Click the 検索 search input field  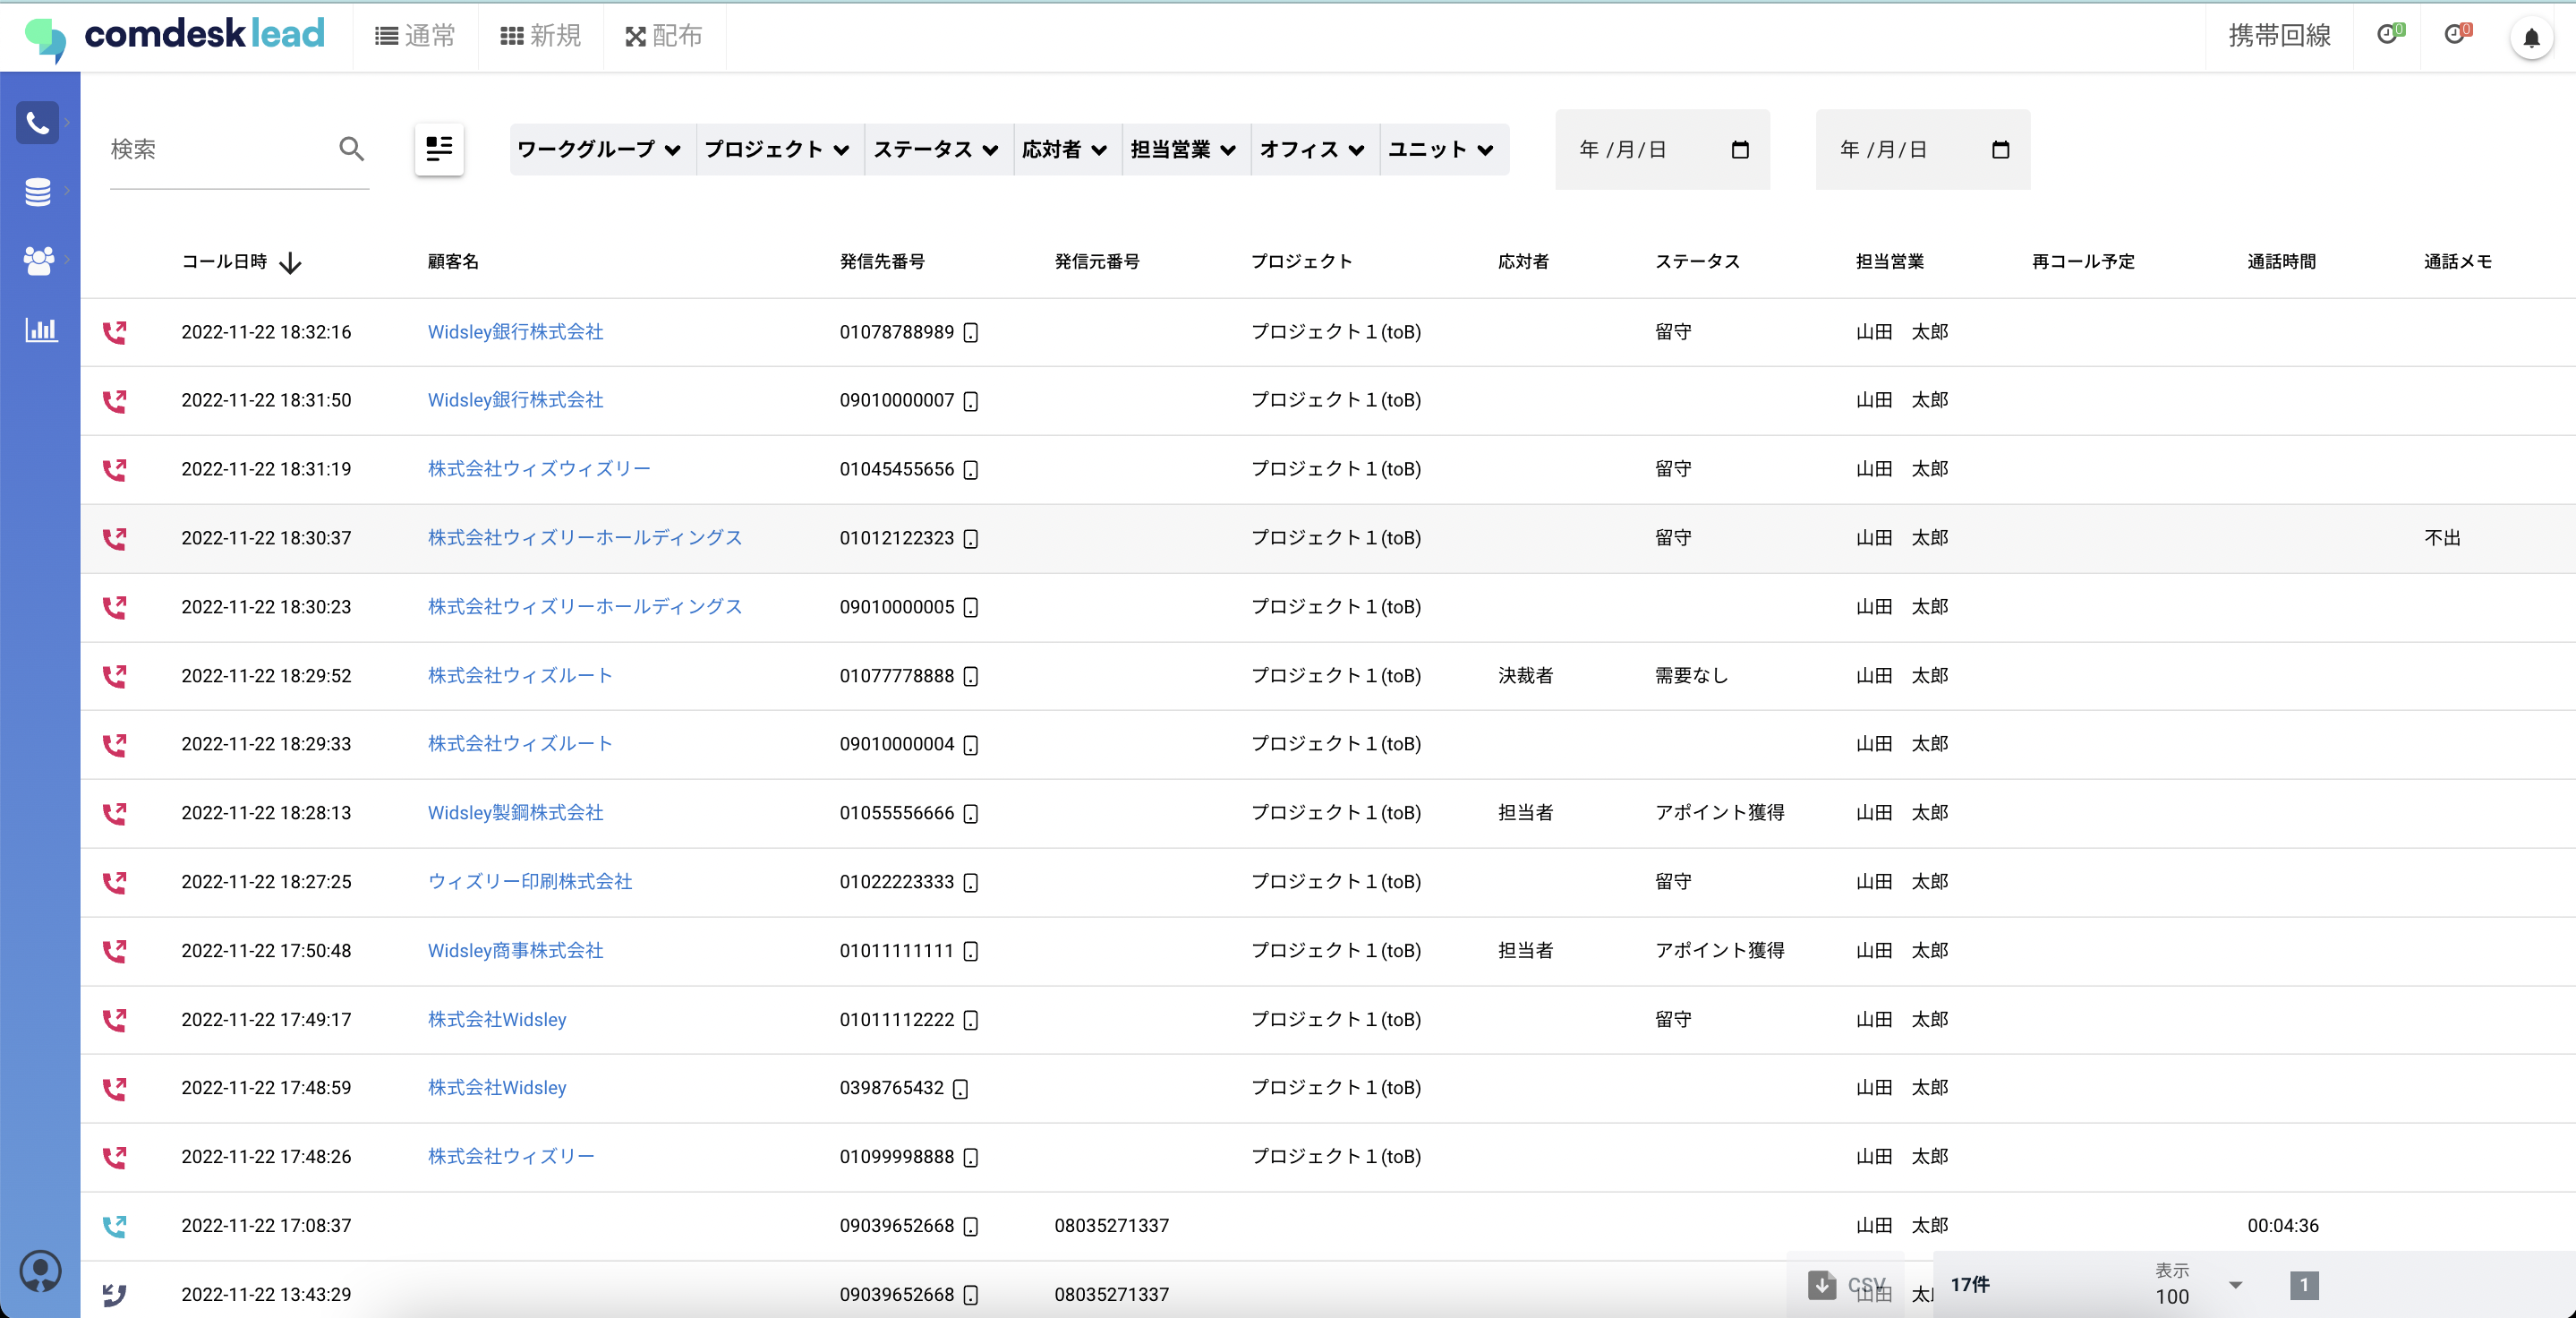[x=215, y=150]
